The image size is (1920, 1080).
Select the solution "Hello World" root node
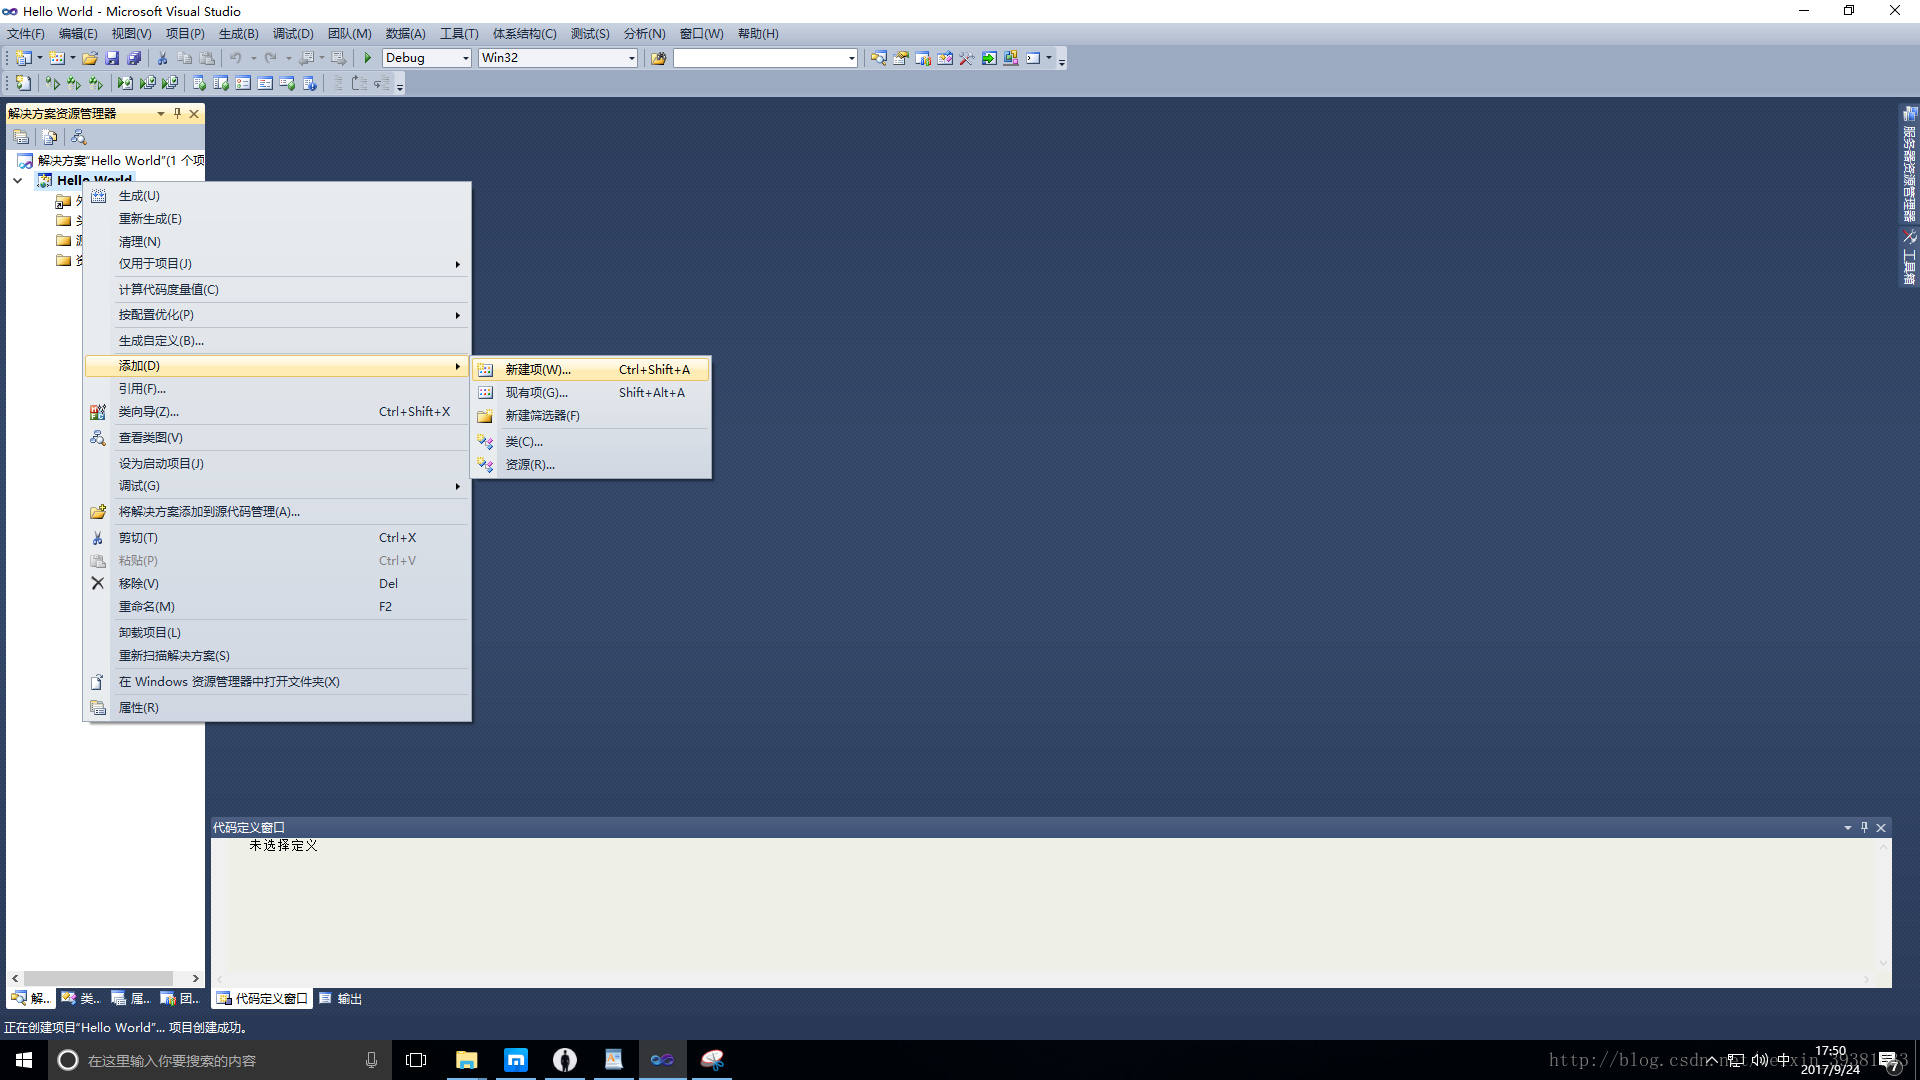[110, 161]
